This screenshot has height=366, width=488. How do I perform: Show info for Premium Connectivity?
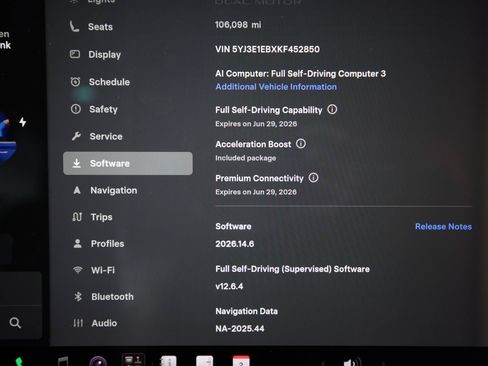point(313,177)
